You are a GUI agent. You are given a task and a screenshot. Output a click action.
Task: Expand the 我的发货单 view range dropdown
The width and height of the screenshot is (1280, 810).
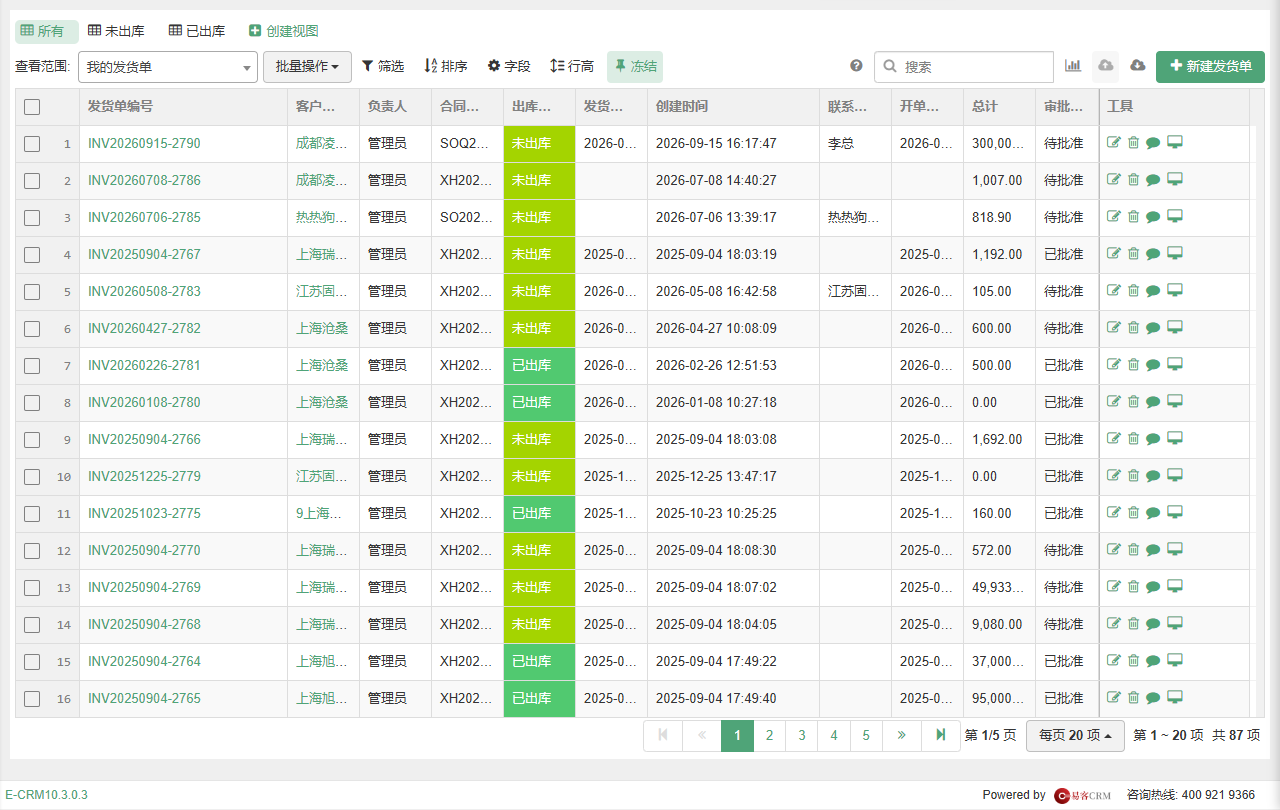point(168,67)
